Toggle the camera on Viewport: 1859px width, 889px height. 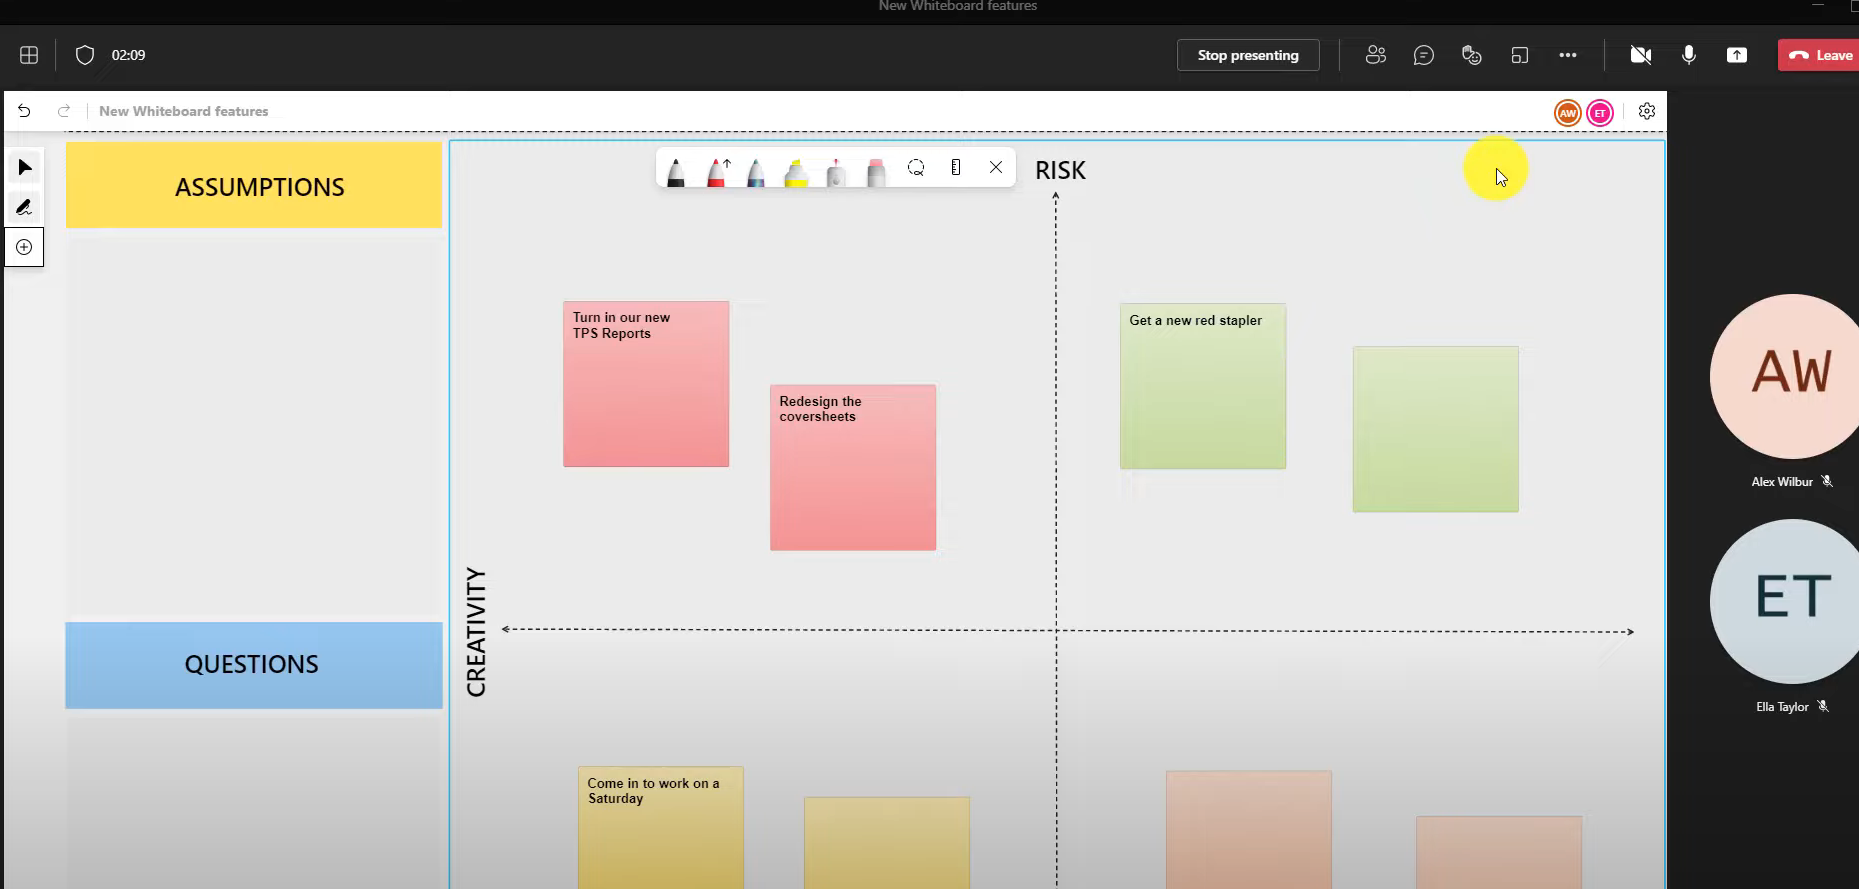1640,55
